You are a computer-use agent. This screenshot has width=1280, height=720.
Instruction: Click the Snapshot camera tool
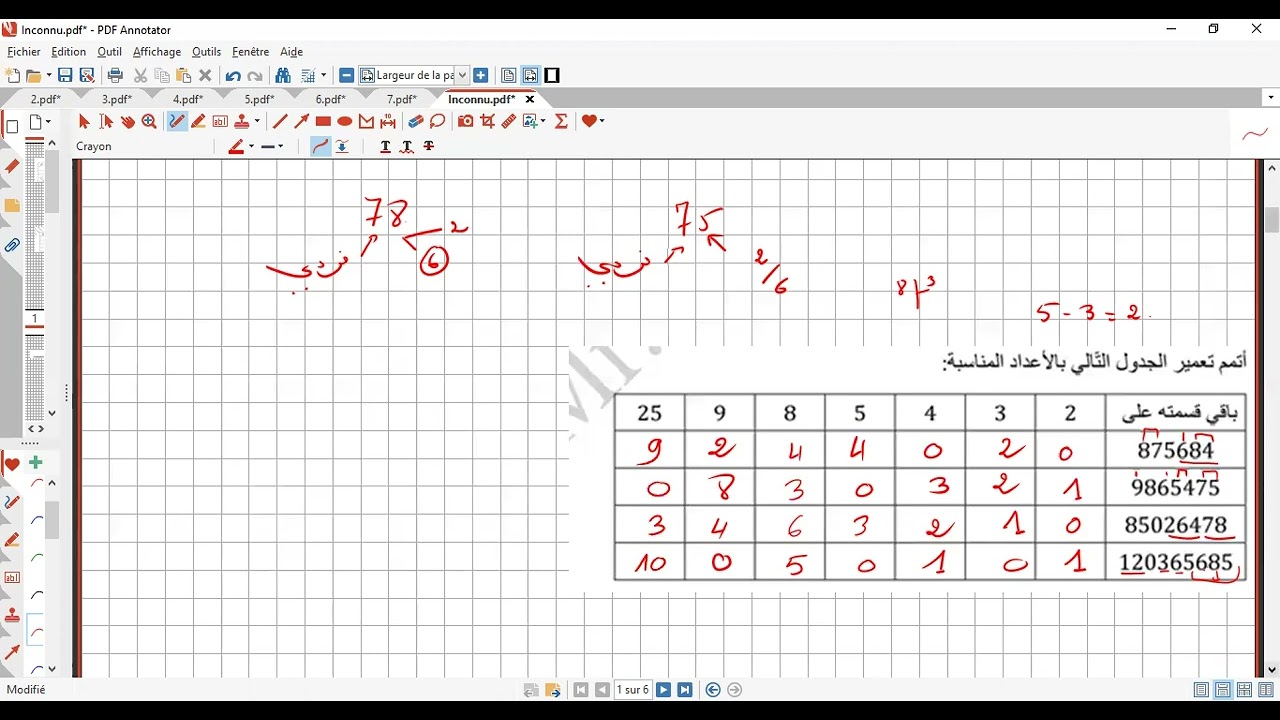point(466,121)
